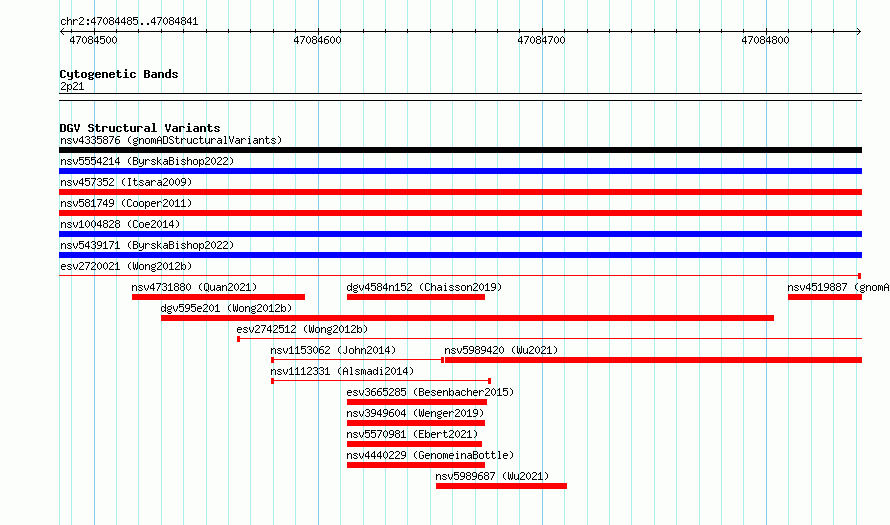
Task: Click the Cytogenetic Bands track heading
Action: pos(119,74)
